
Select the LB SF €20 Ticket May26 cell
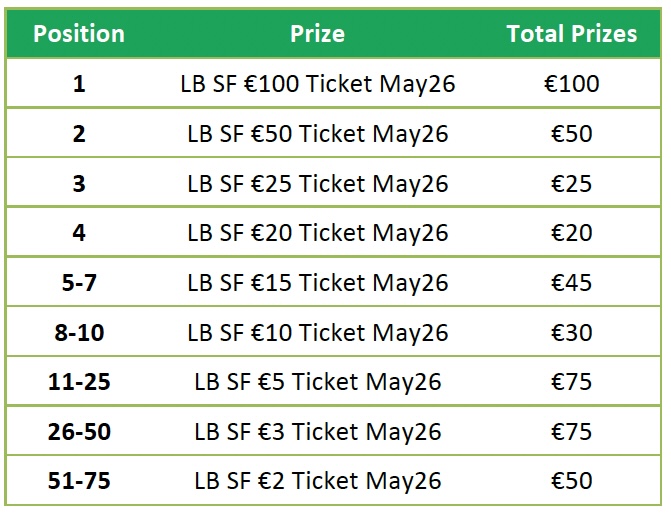coord(317,233)
